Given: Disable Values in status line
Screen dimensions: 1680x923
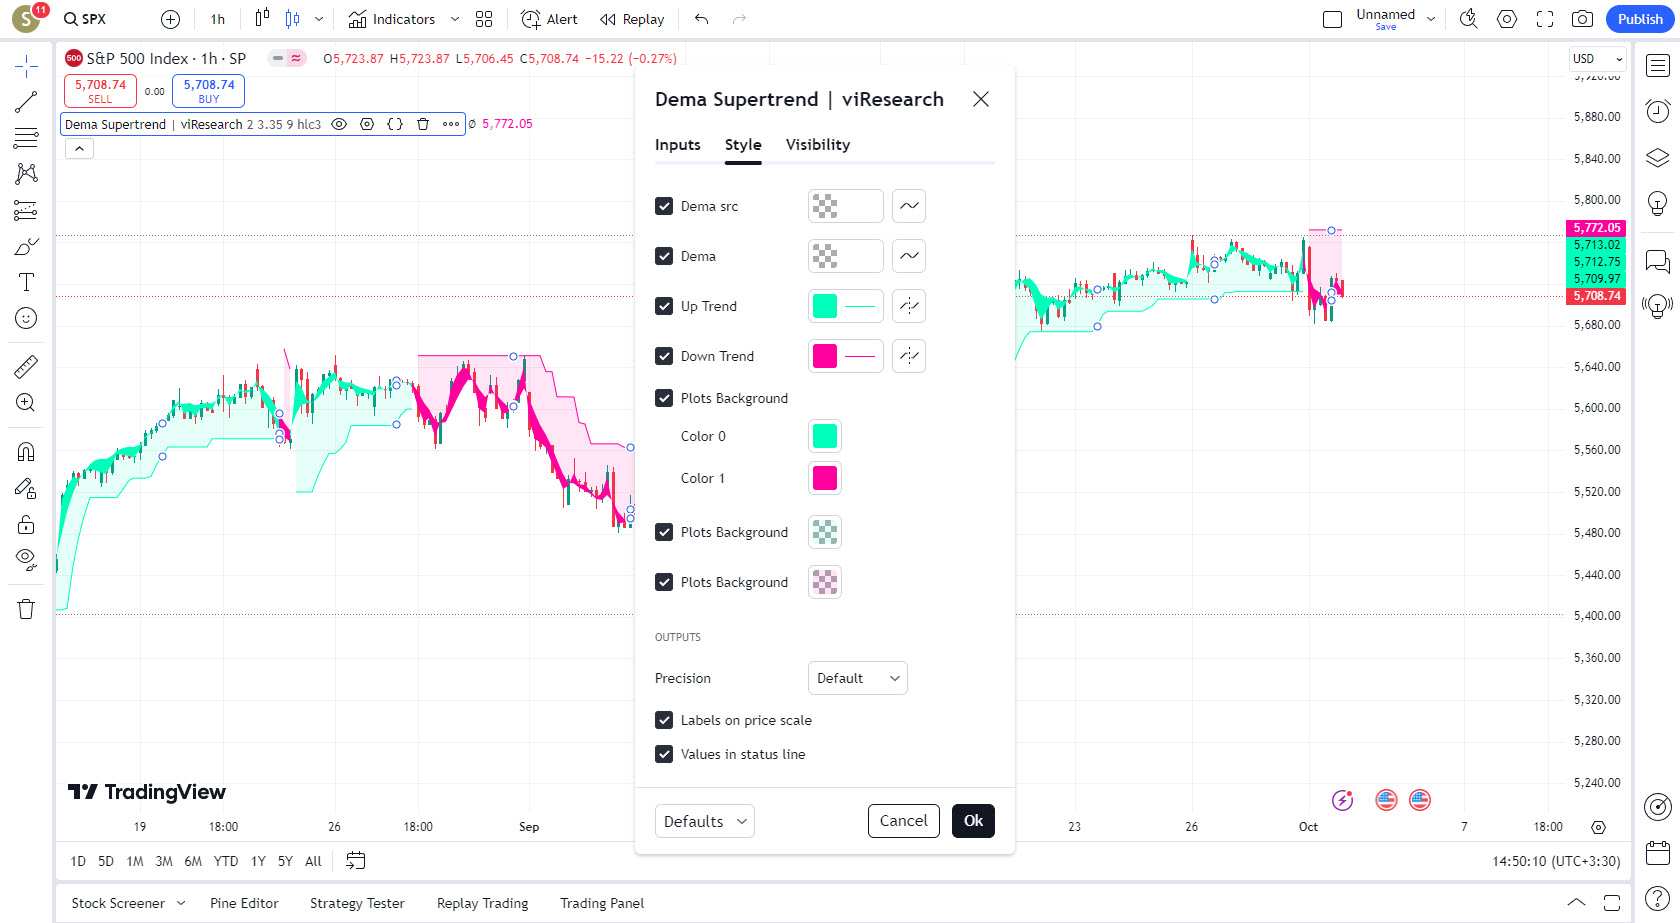Looking at the screenshot, I should point(664,754).
